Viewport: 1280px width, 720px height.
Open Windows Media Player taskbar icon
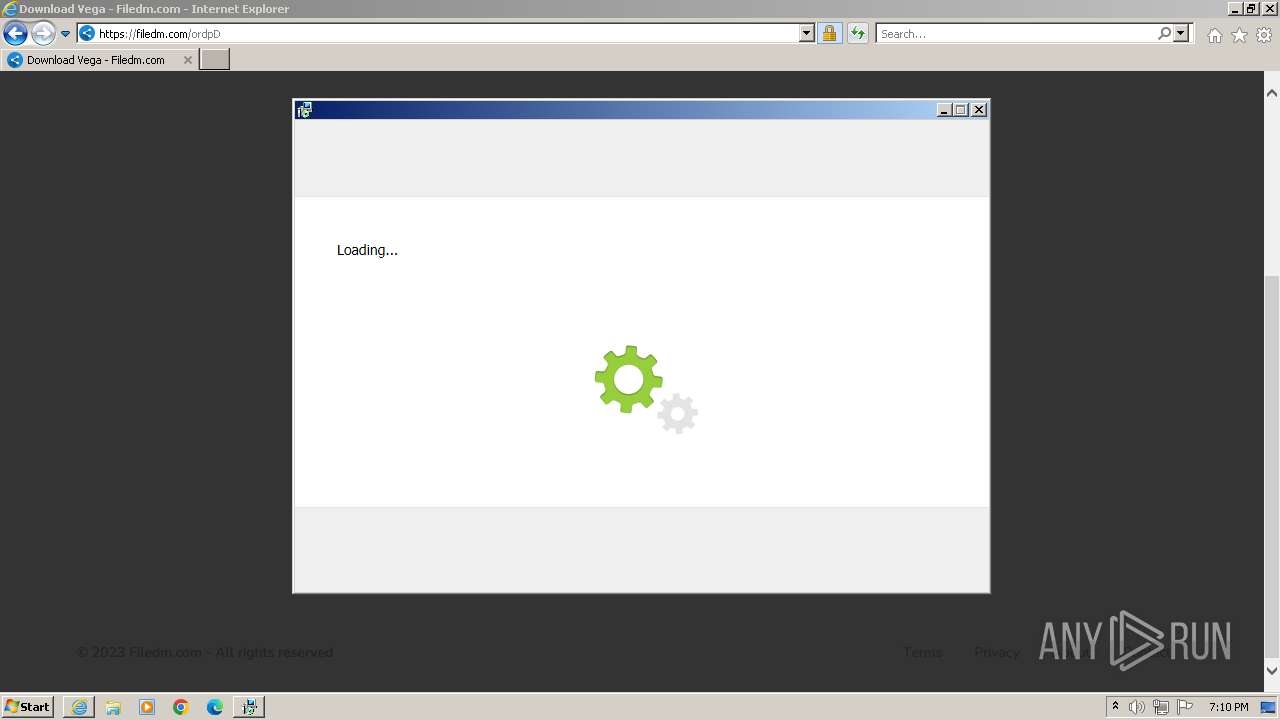pos(147,707)
